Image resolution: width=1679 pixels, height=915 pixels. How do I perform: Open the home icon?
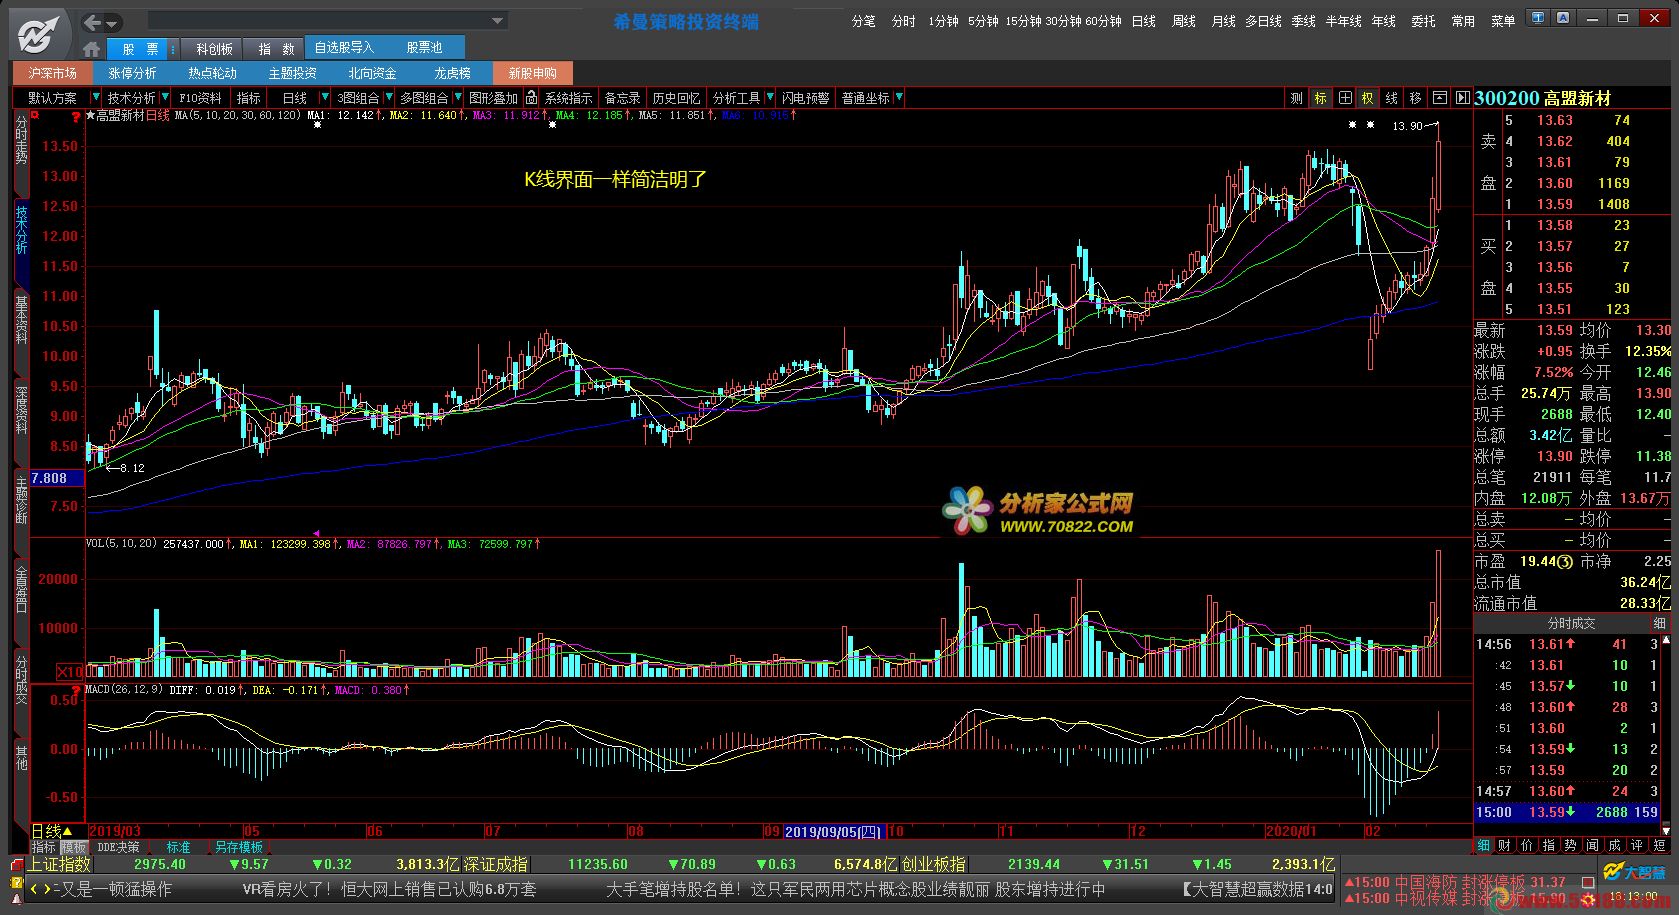92,48
